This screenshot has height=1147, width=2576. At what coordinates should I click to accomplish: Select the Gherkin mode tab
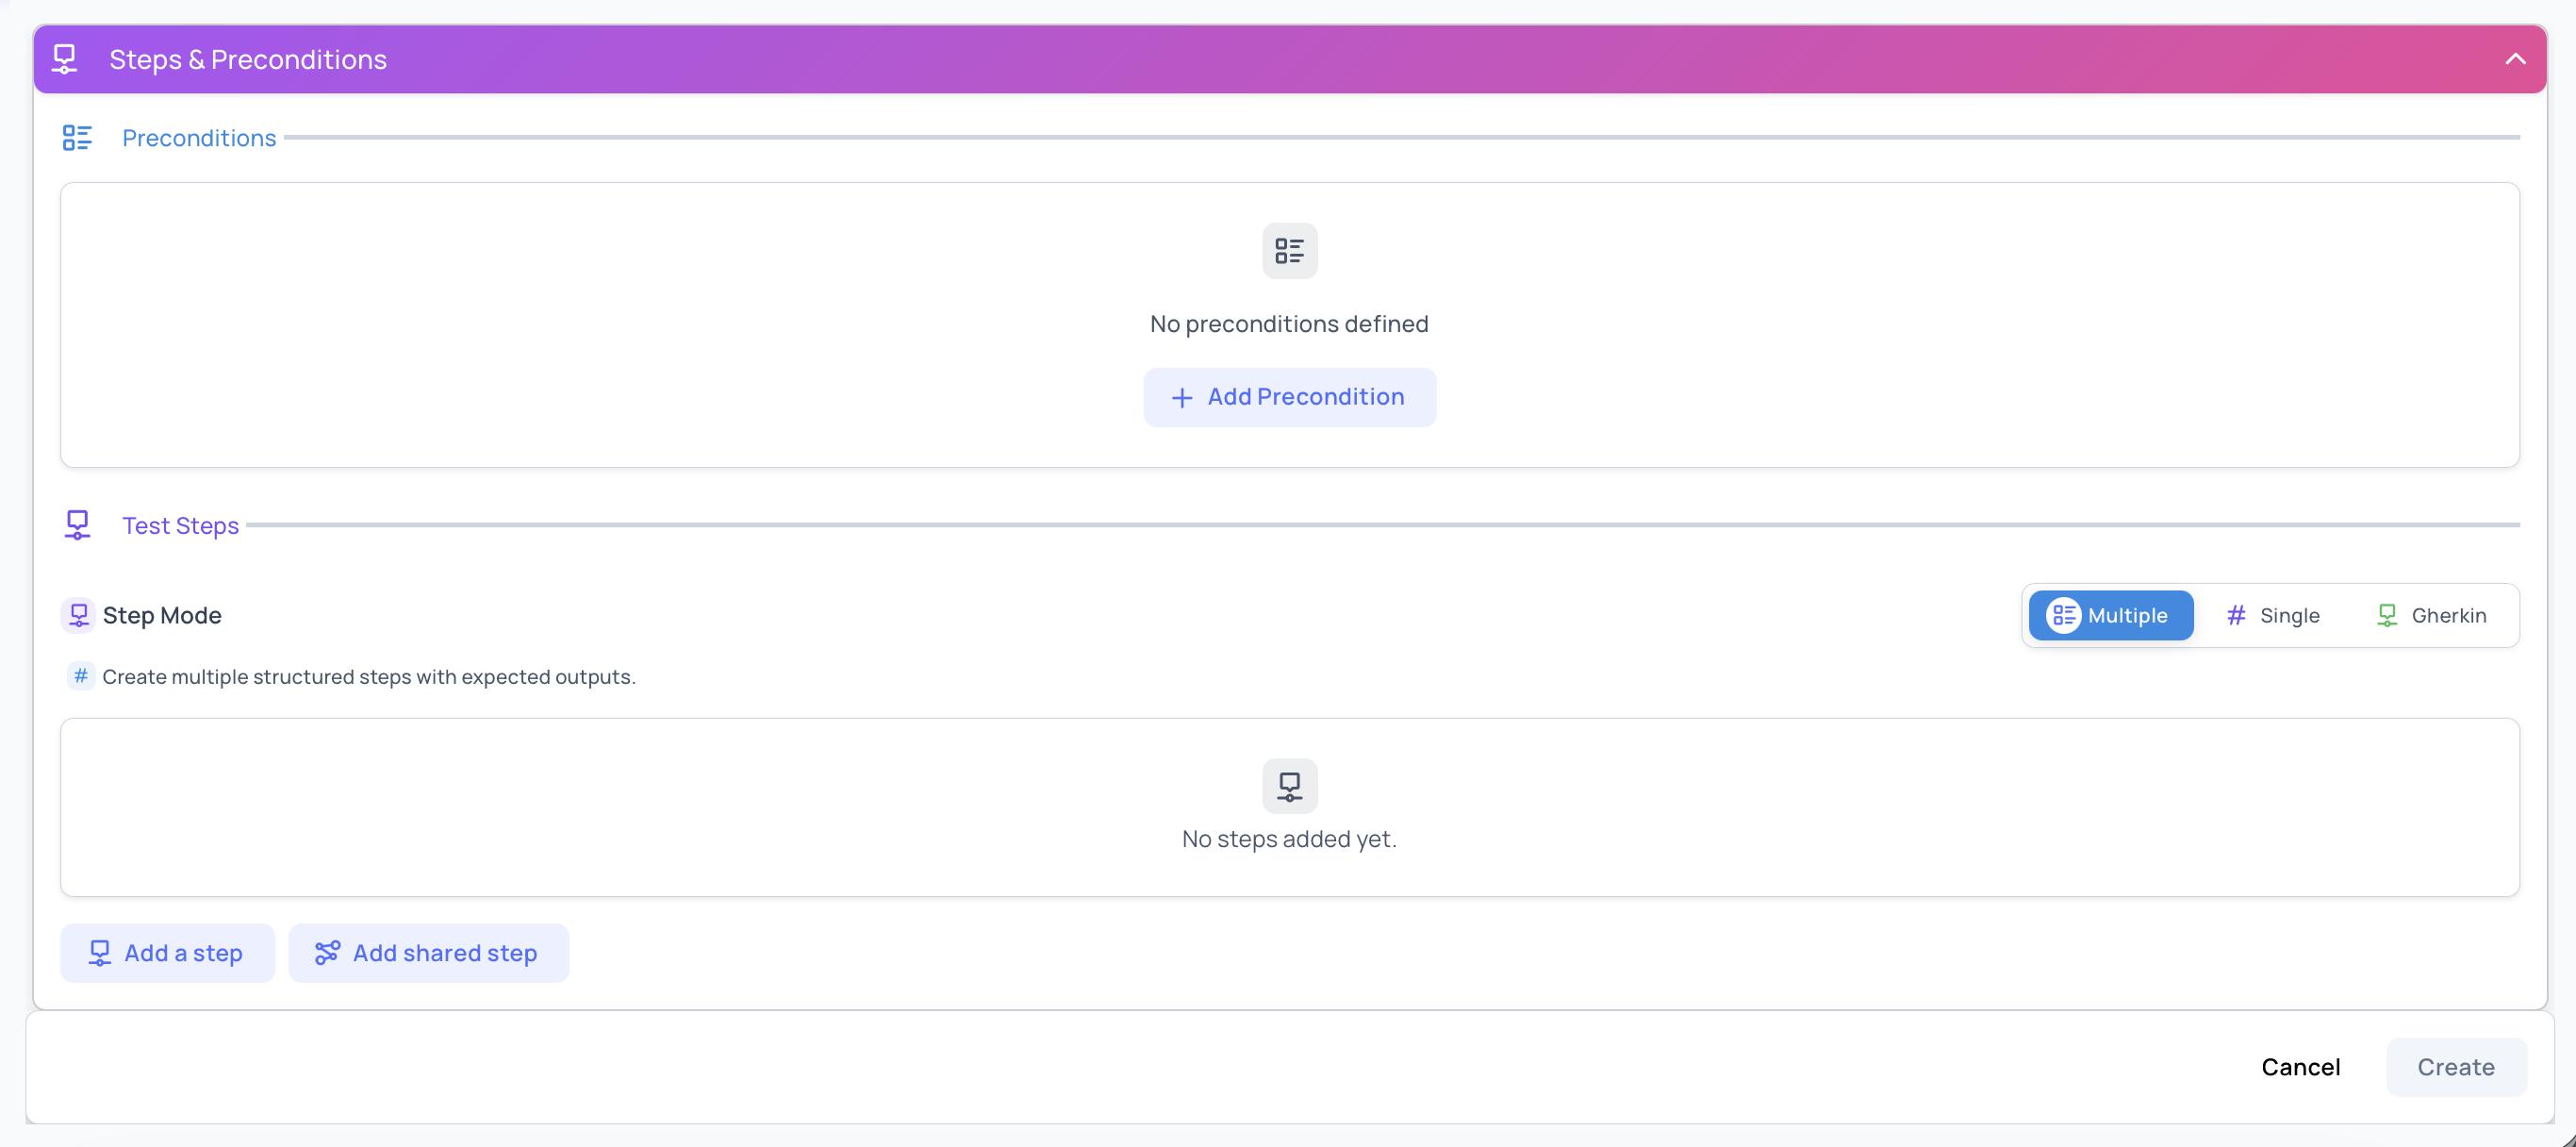(x=2432, y=615)
